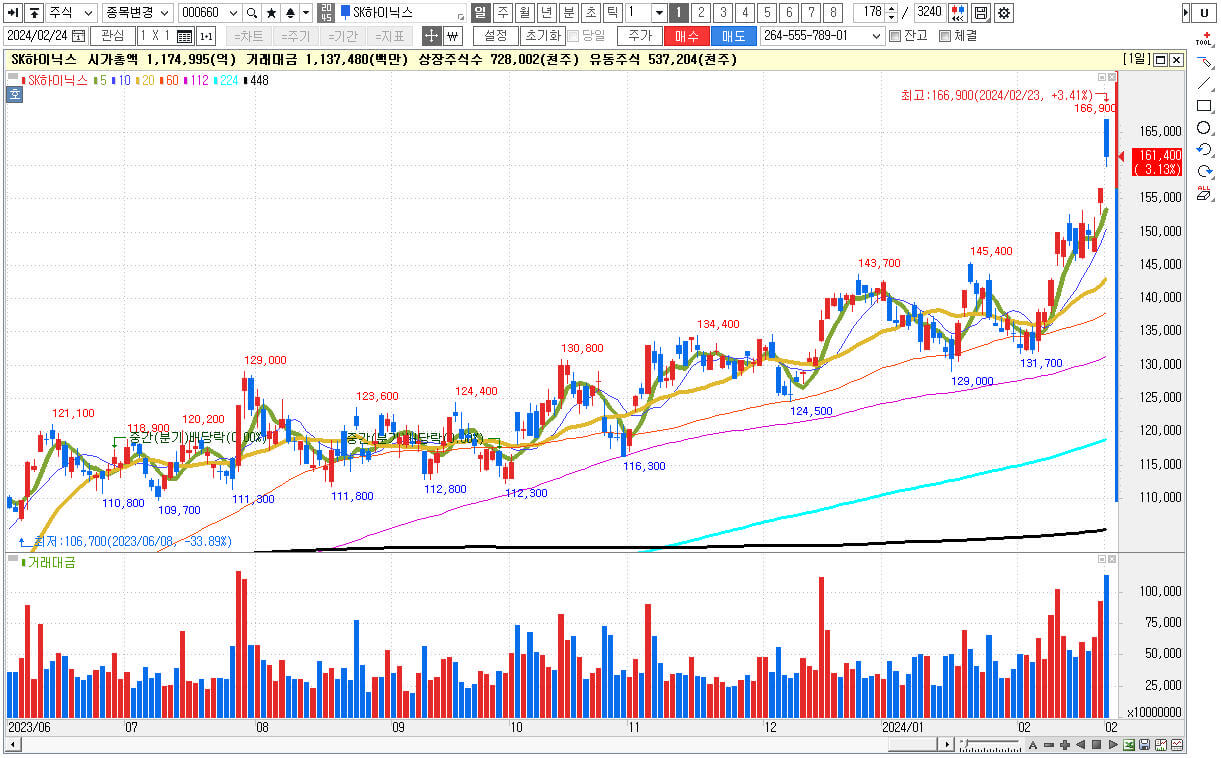Image resolution: width=1221 pixels, height=758 pixels.
Task: Click the red 매수 buy button
Action: click(x=687, y=36)
